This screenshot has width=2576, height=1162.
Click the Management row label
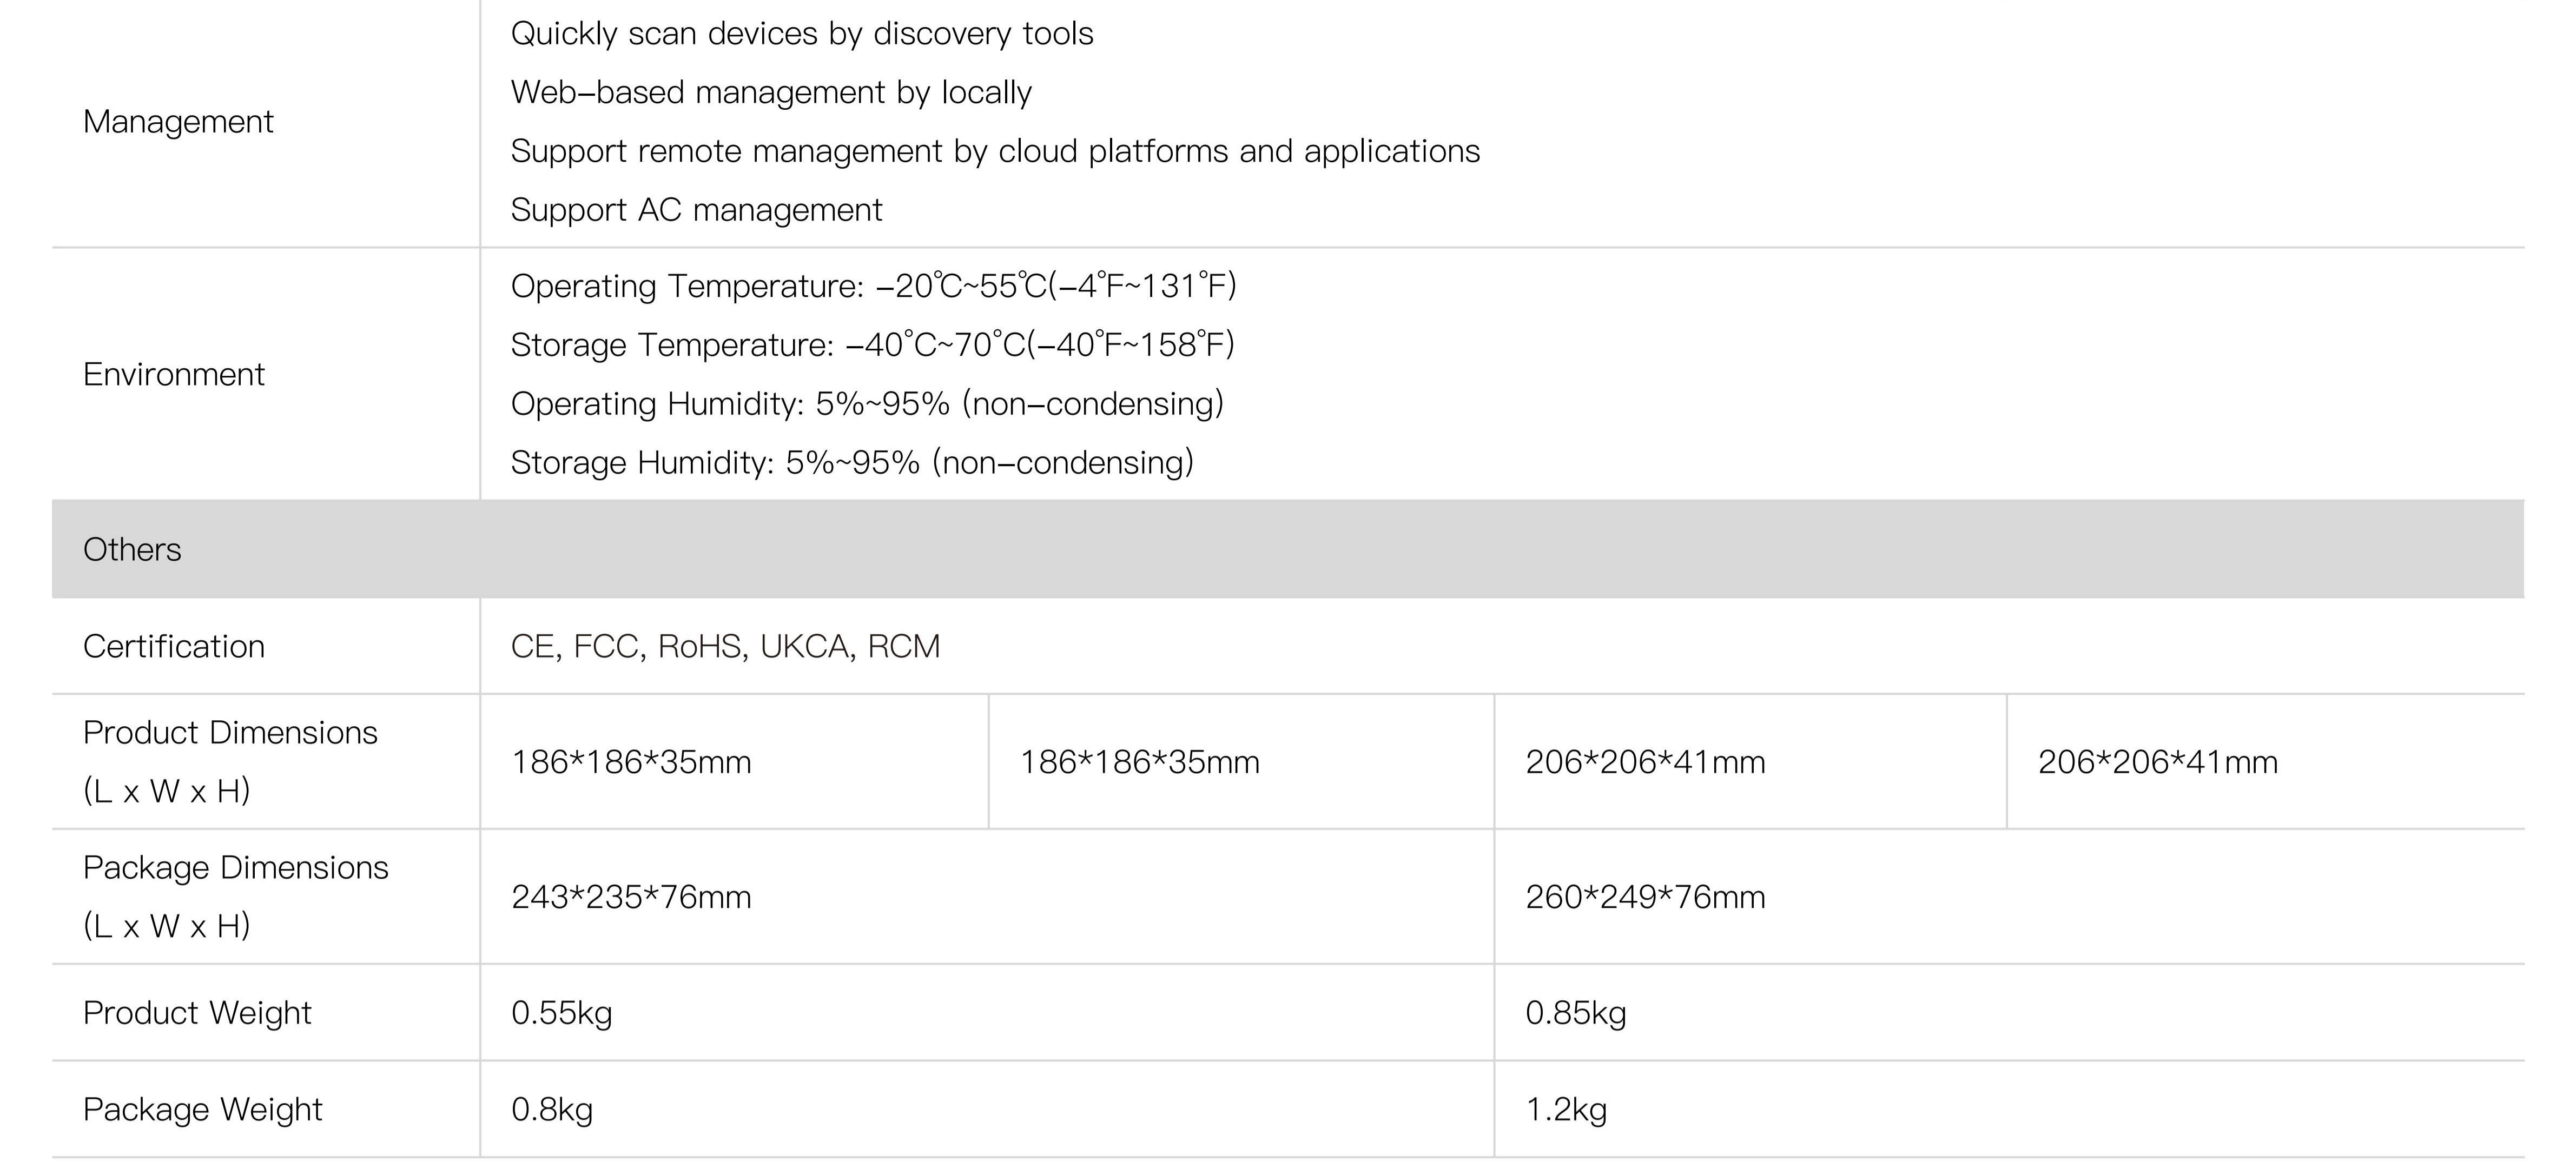coord(178,122)
